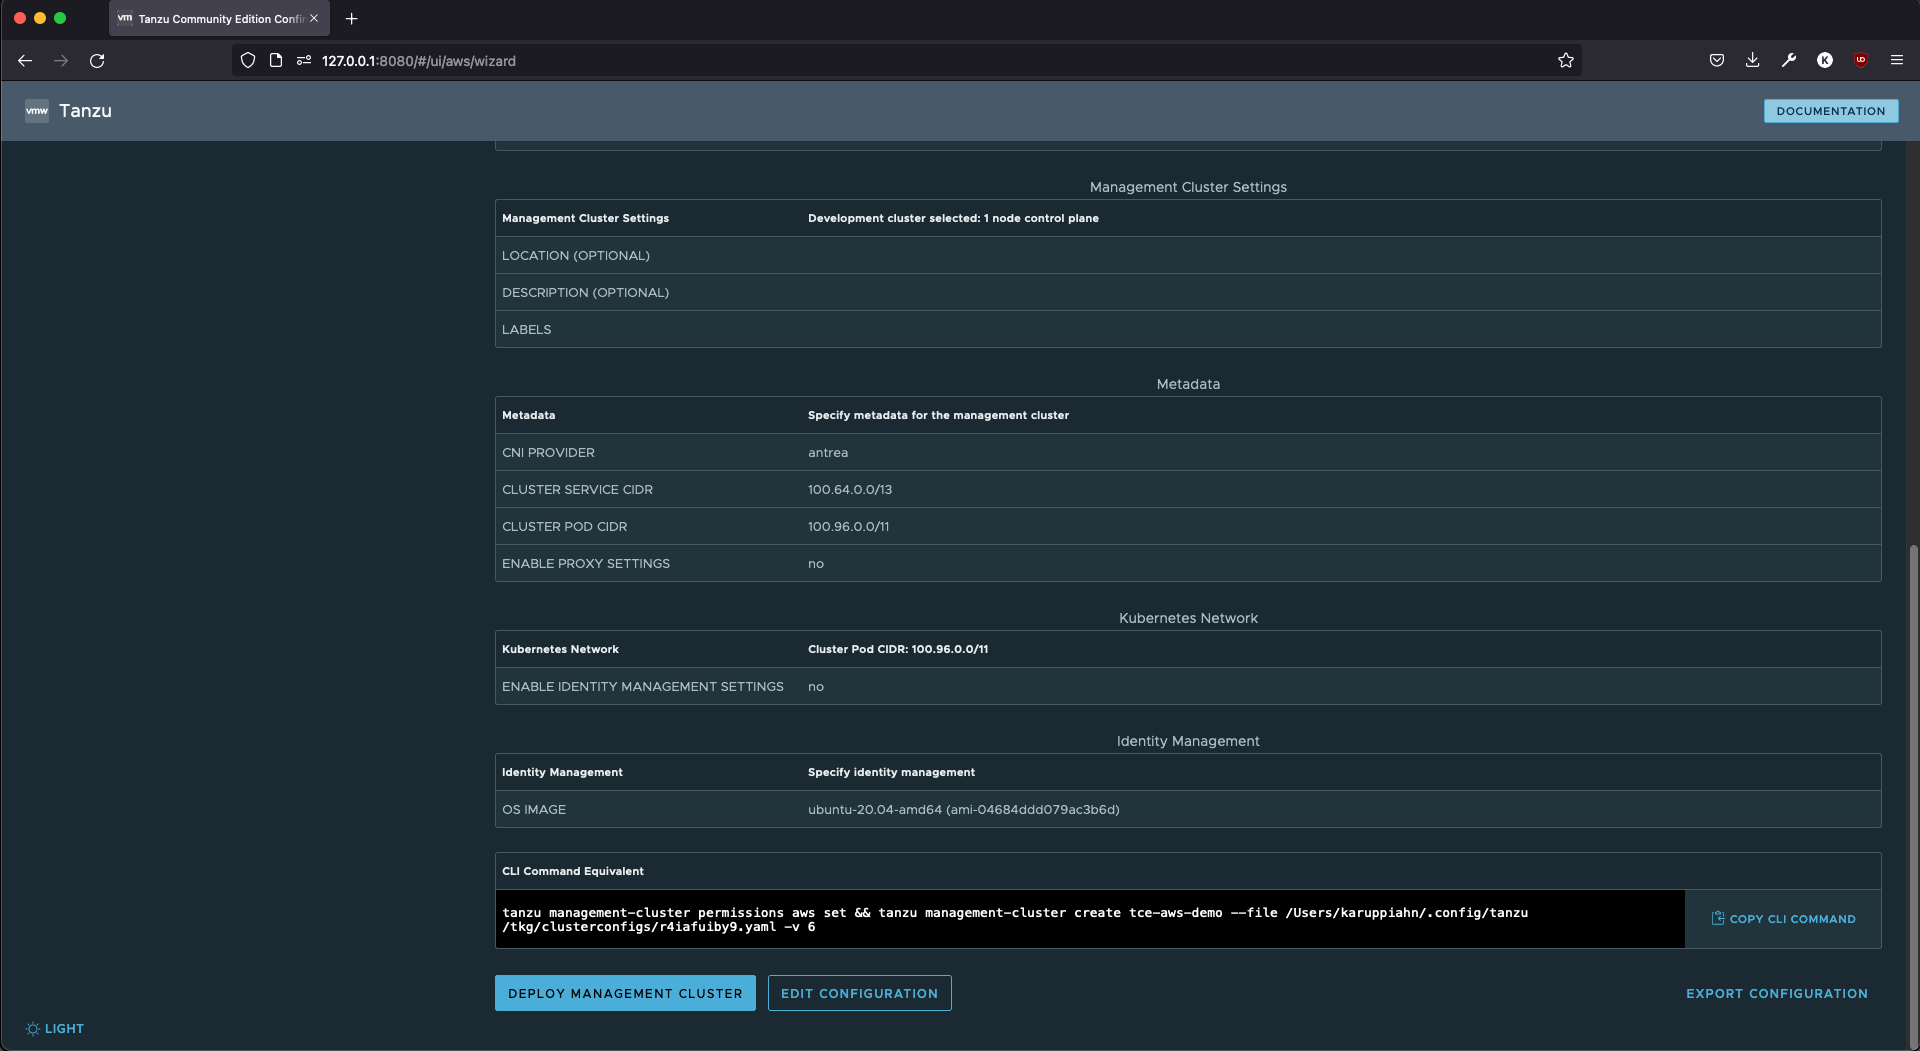Select the Tanzu Community Edition tab
This screenshot has height=1051, width=1920.
tap(219, 19)
